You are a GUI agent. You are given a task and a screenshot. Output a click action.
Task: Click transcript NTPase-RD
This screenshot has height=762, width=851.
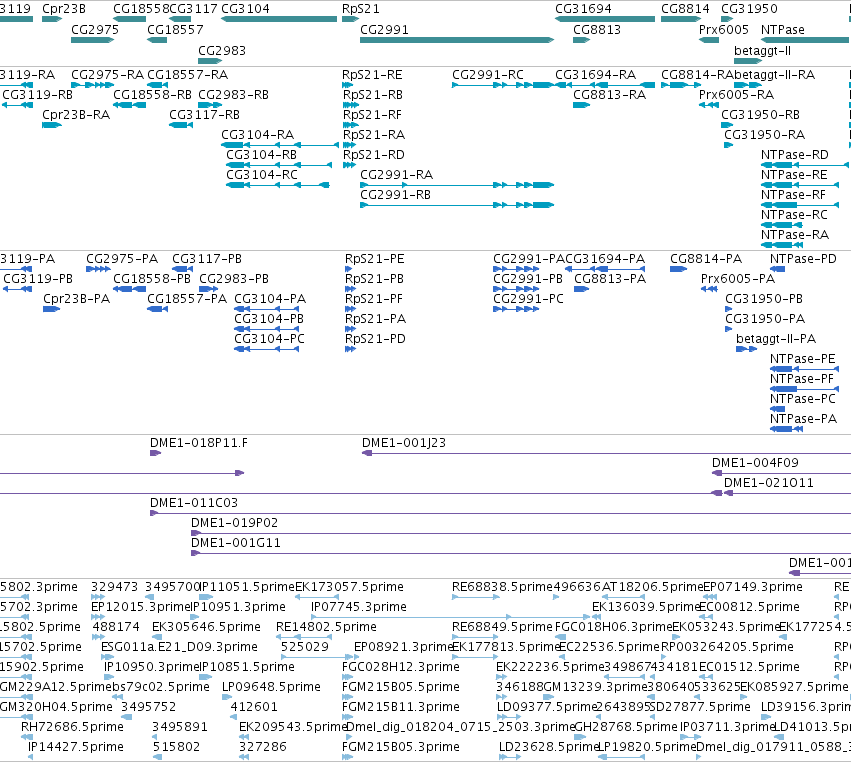click(x=804, y=165)
